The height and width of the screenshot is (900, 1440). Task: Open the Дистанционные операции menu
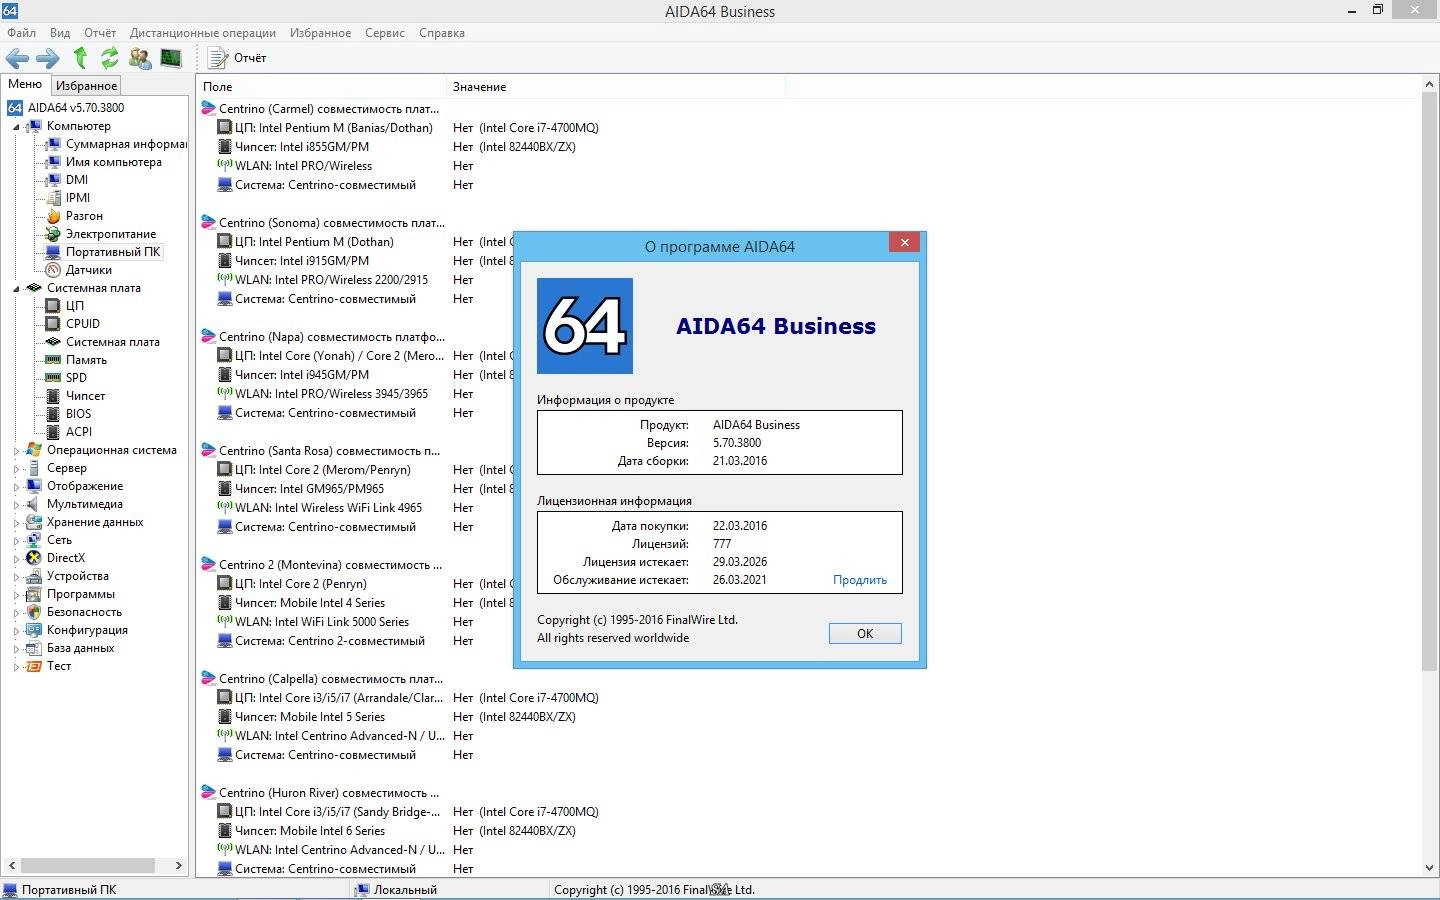[x=203, y=33]
